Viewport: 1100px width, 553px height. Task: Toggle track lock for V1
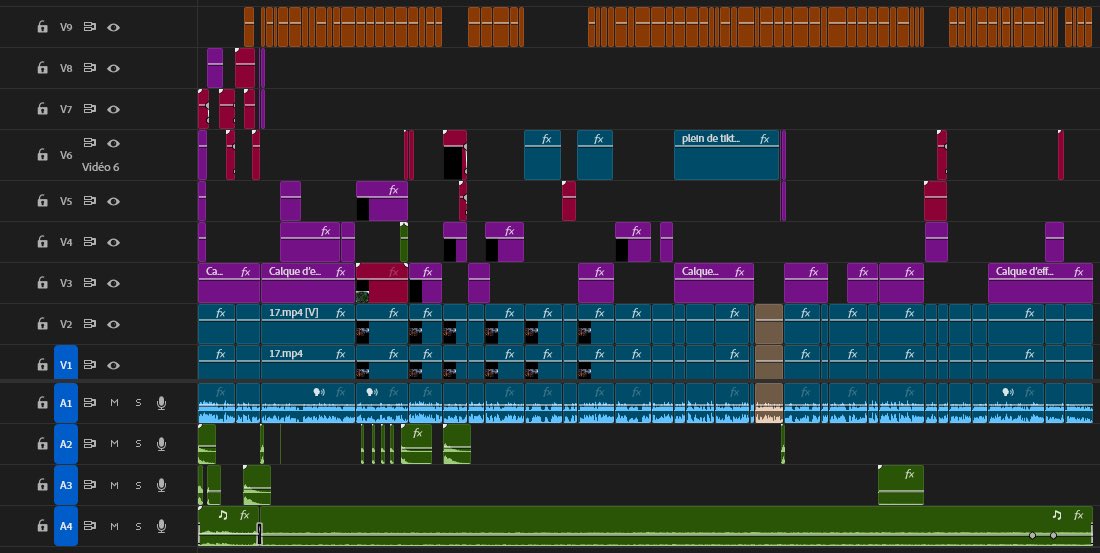(x=43, y=365)
